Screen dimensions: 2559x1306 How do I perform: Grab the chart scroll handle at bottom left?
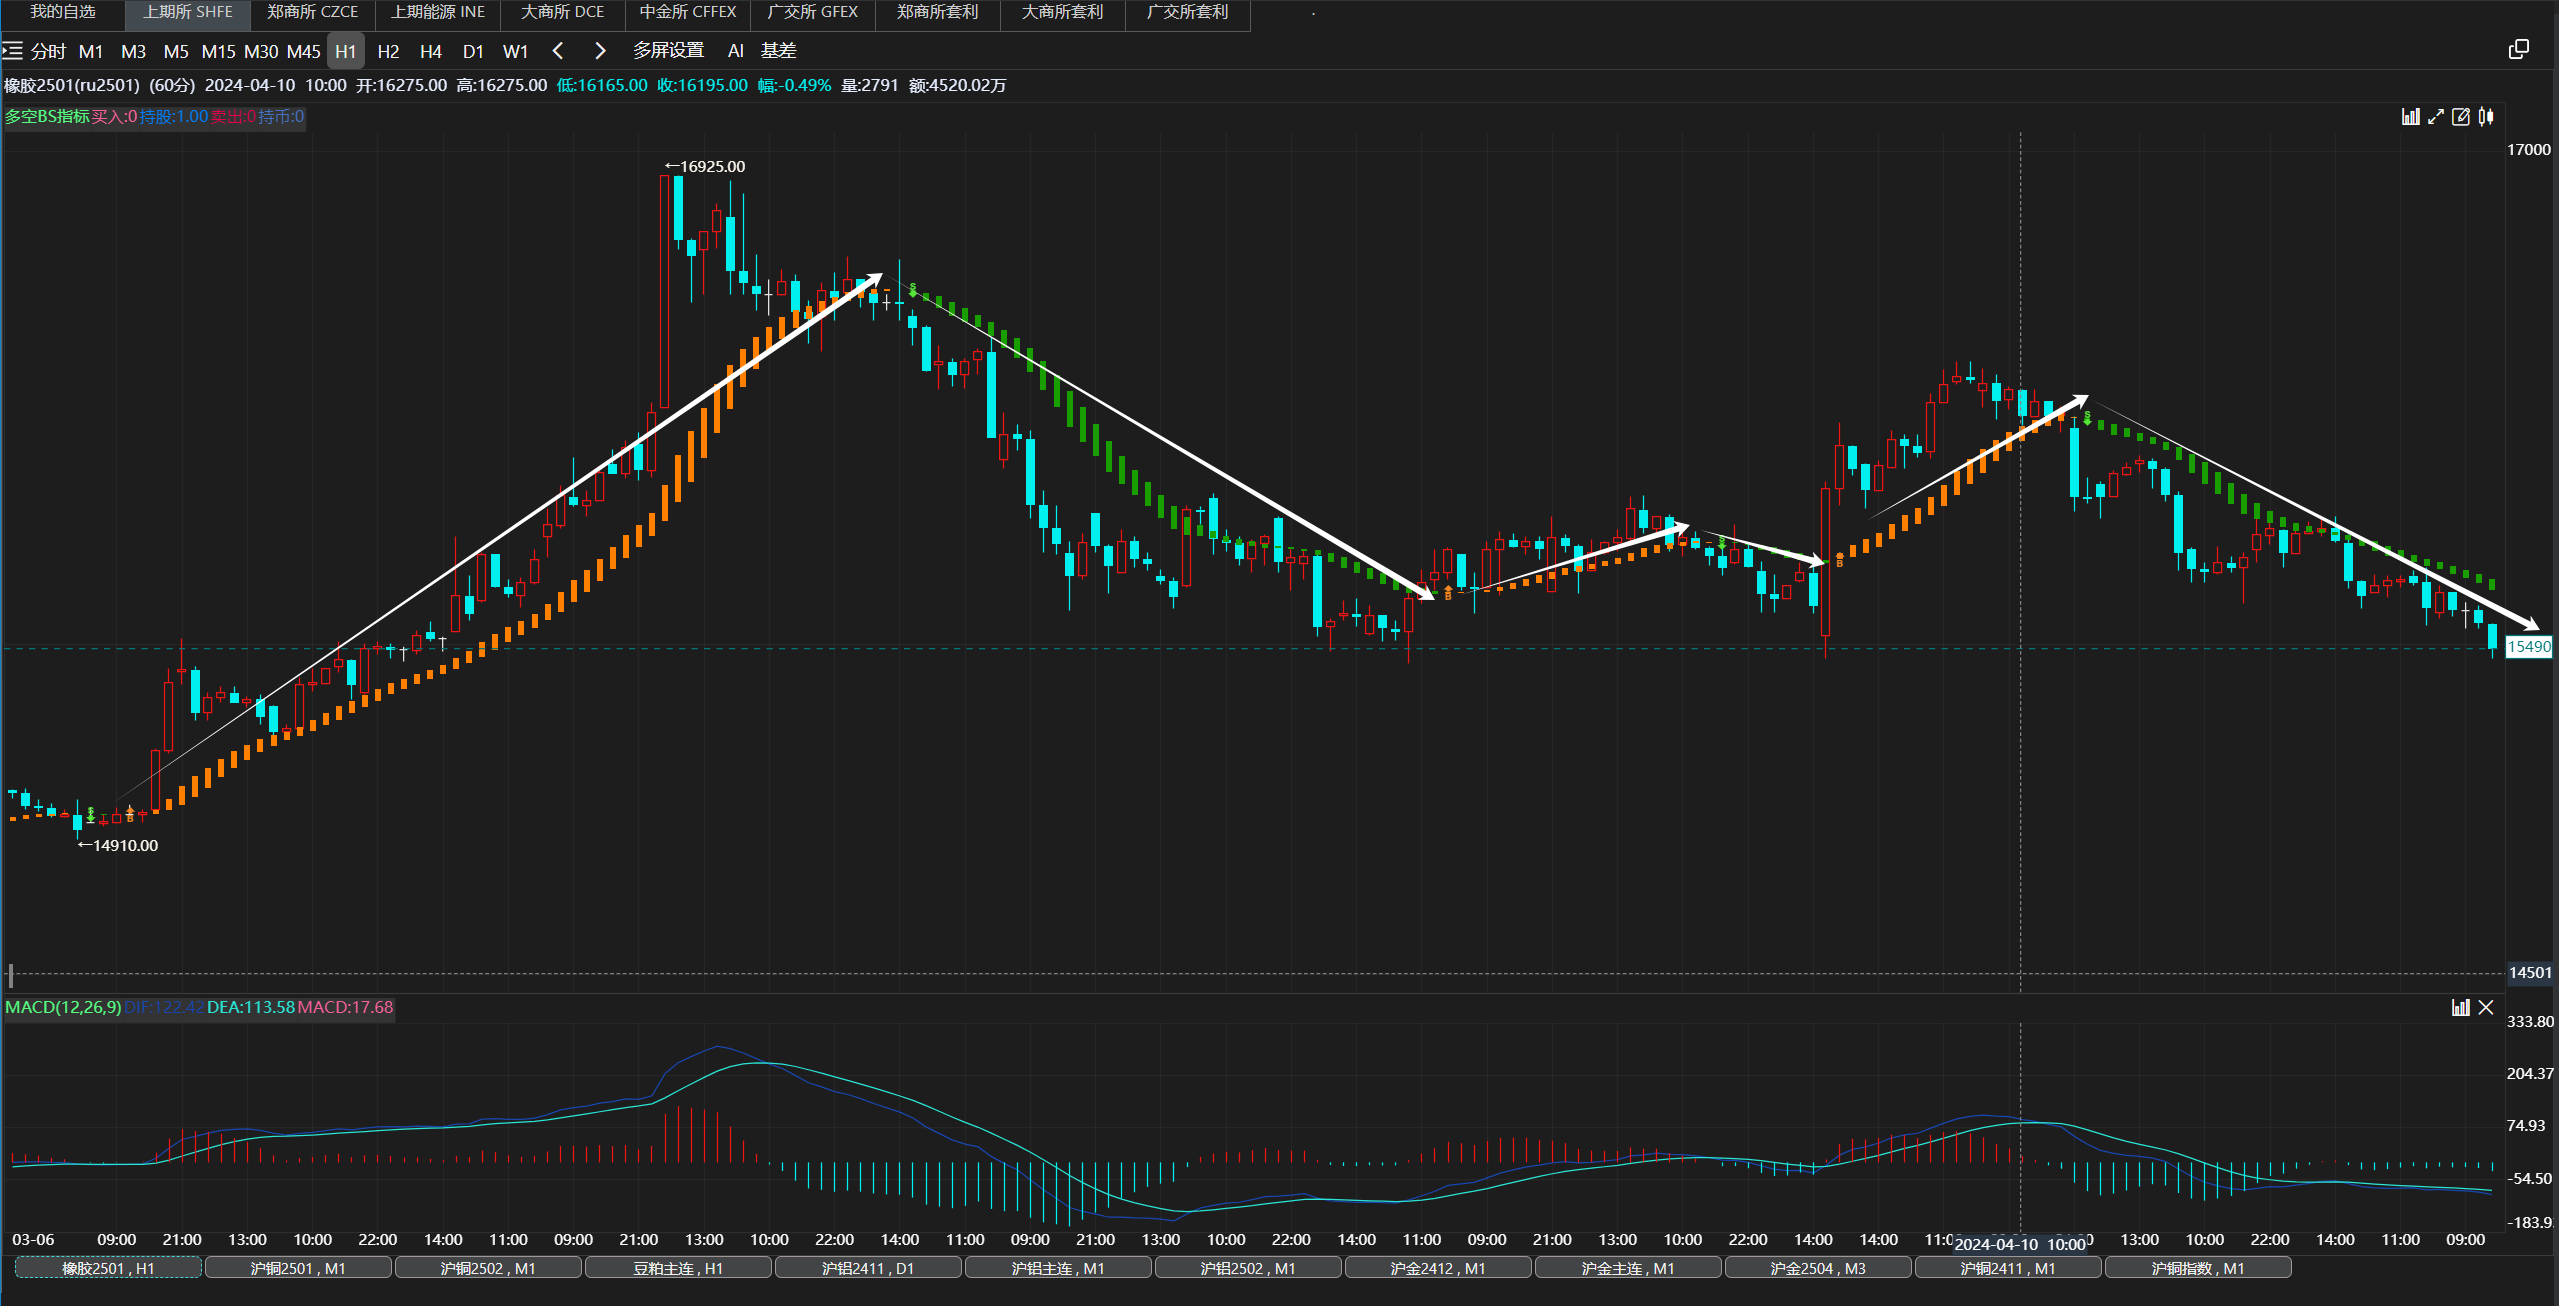[10, 974]
